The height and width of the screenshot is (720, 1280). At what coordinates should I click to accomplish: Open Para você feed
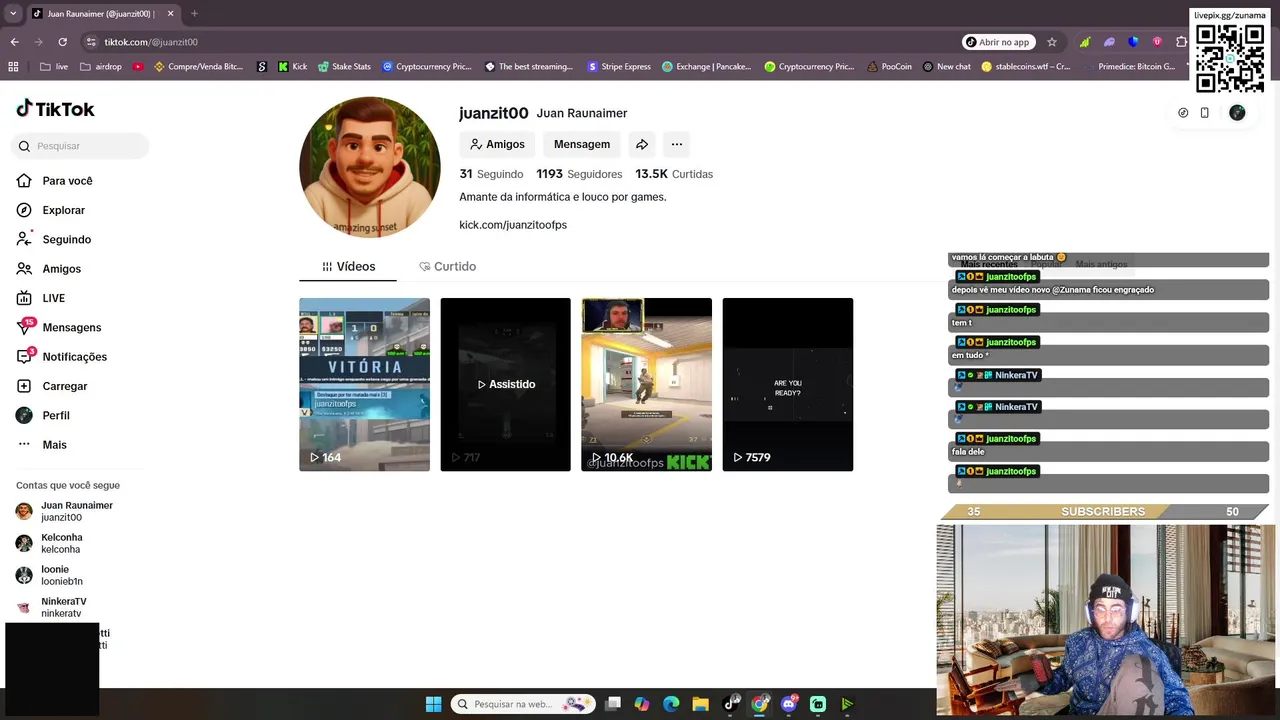(x=55, y=181)
